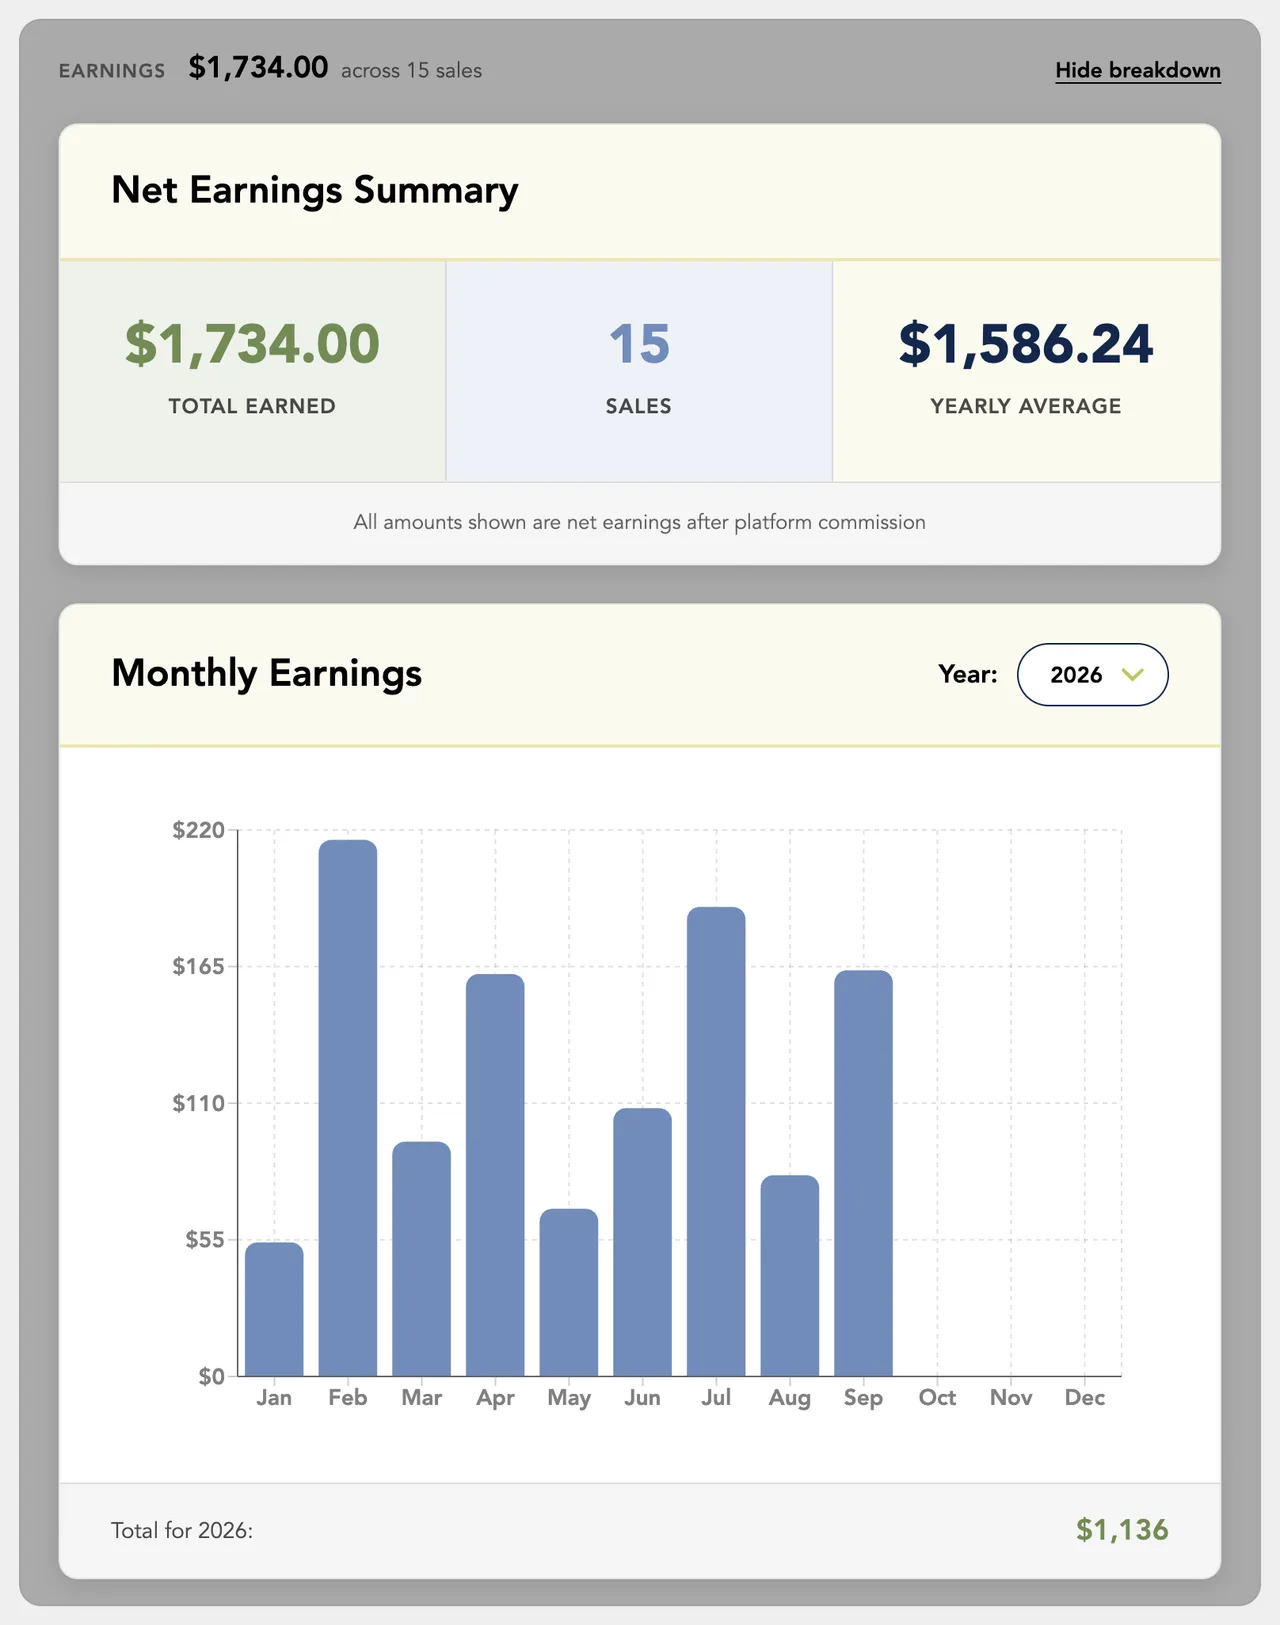Click the $1,136 total for 2026
The image size is (1280, 1625).
pos(1122,1530)
